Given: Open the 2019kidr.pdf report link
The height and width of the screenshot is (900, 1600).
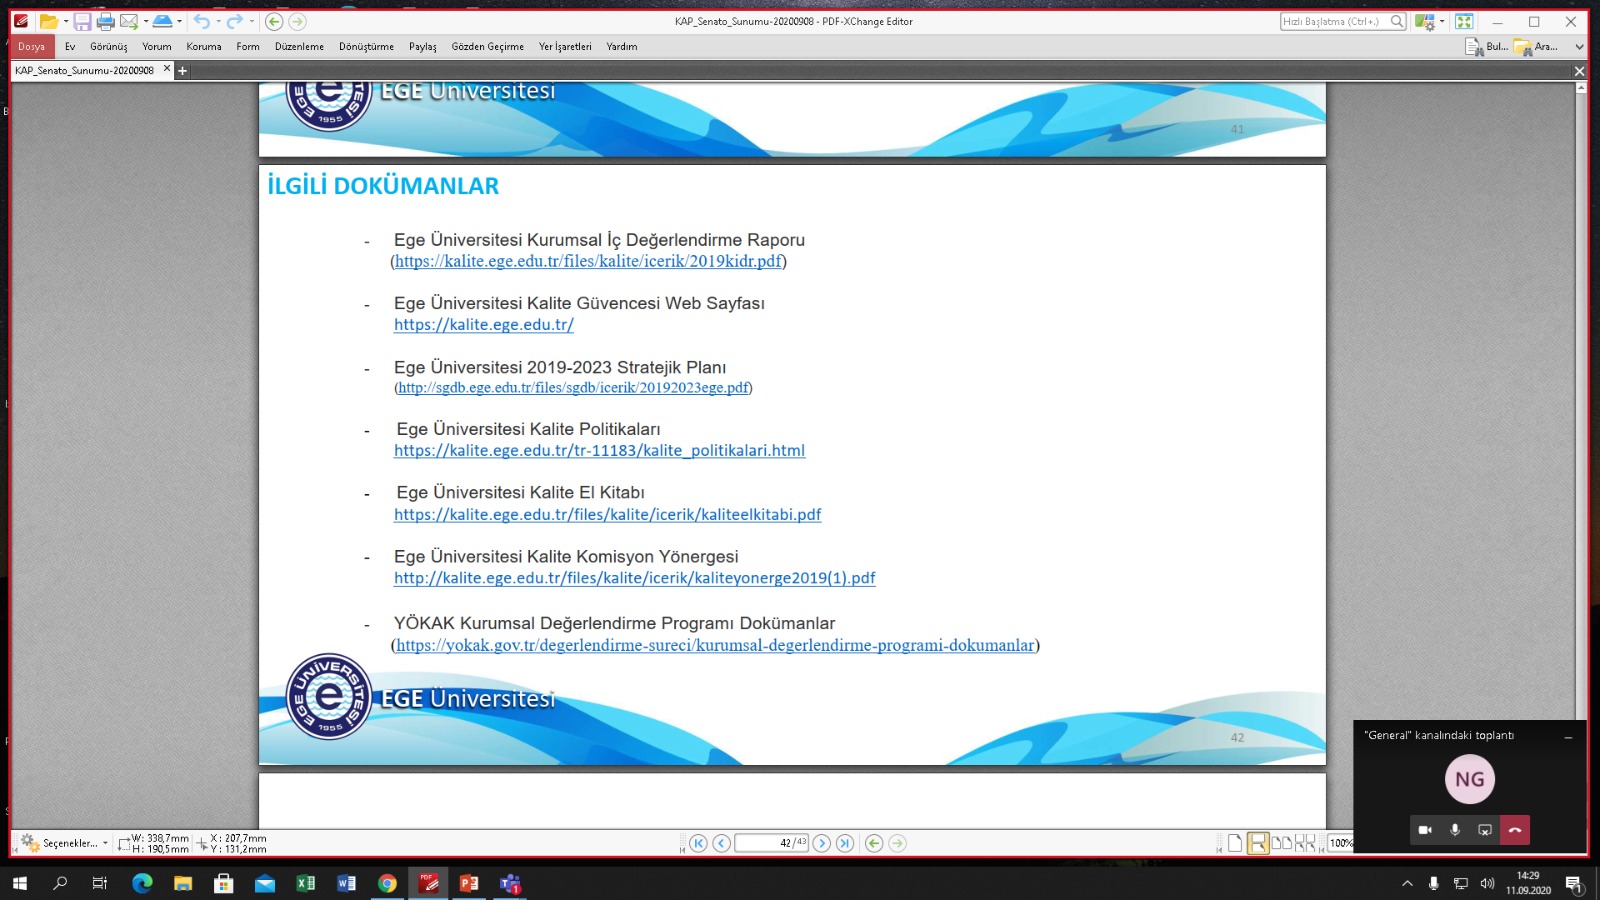Looking at the screenshot, I should click(x=588, y=261).
